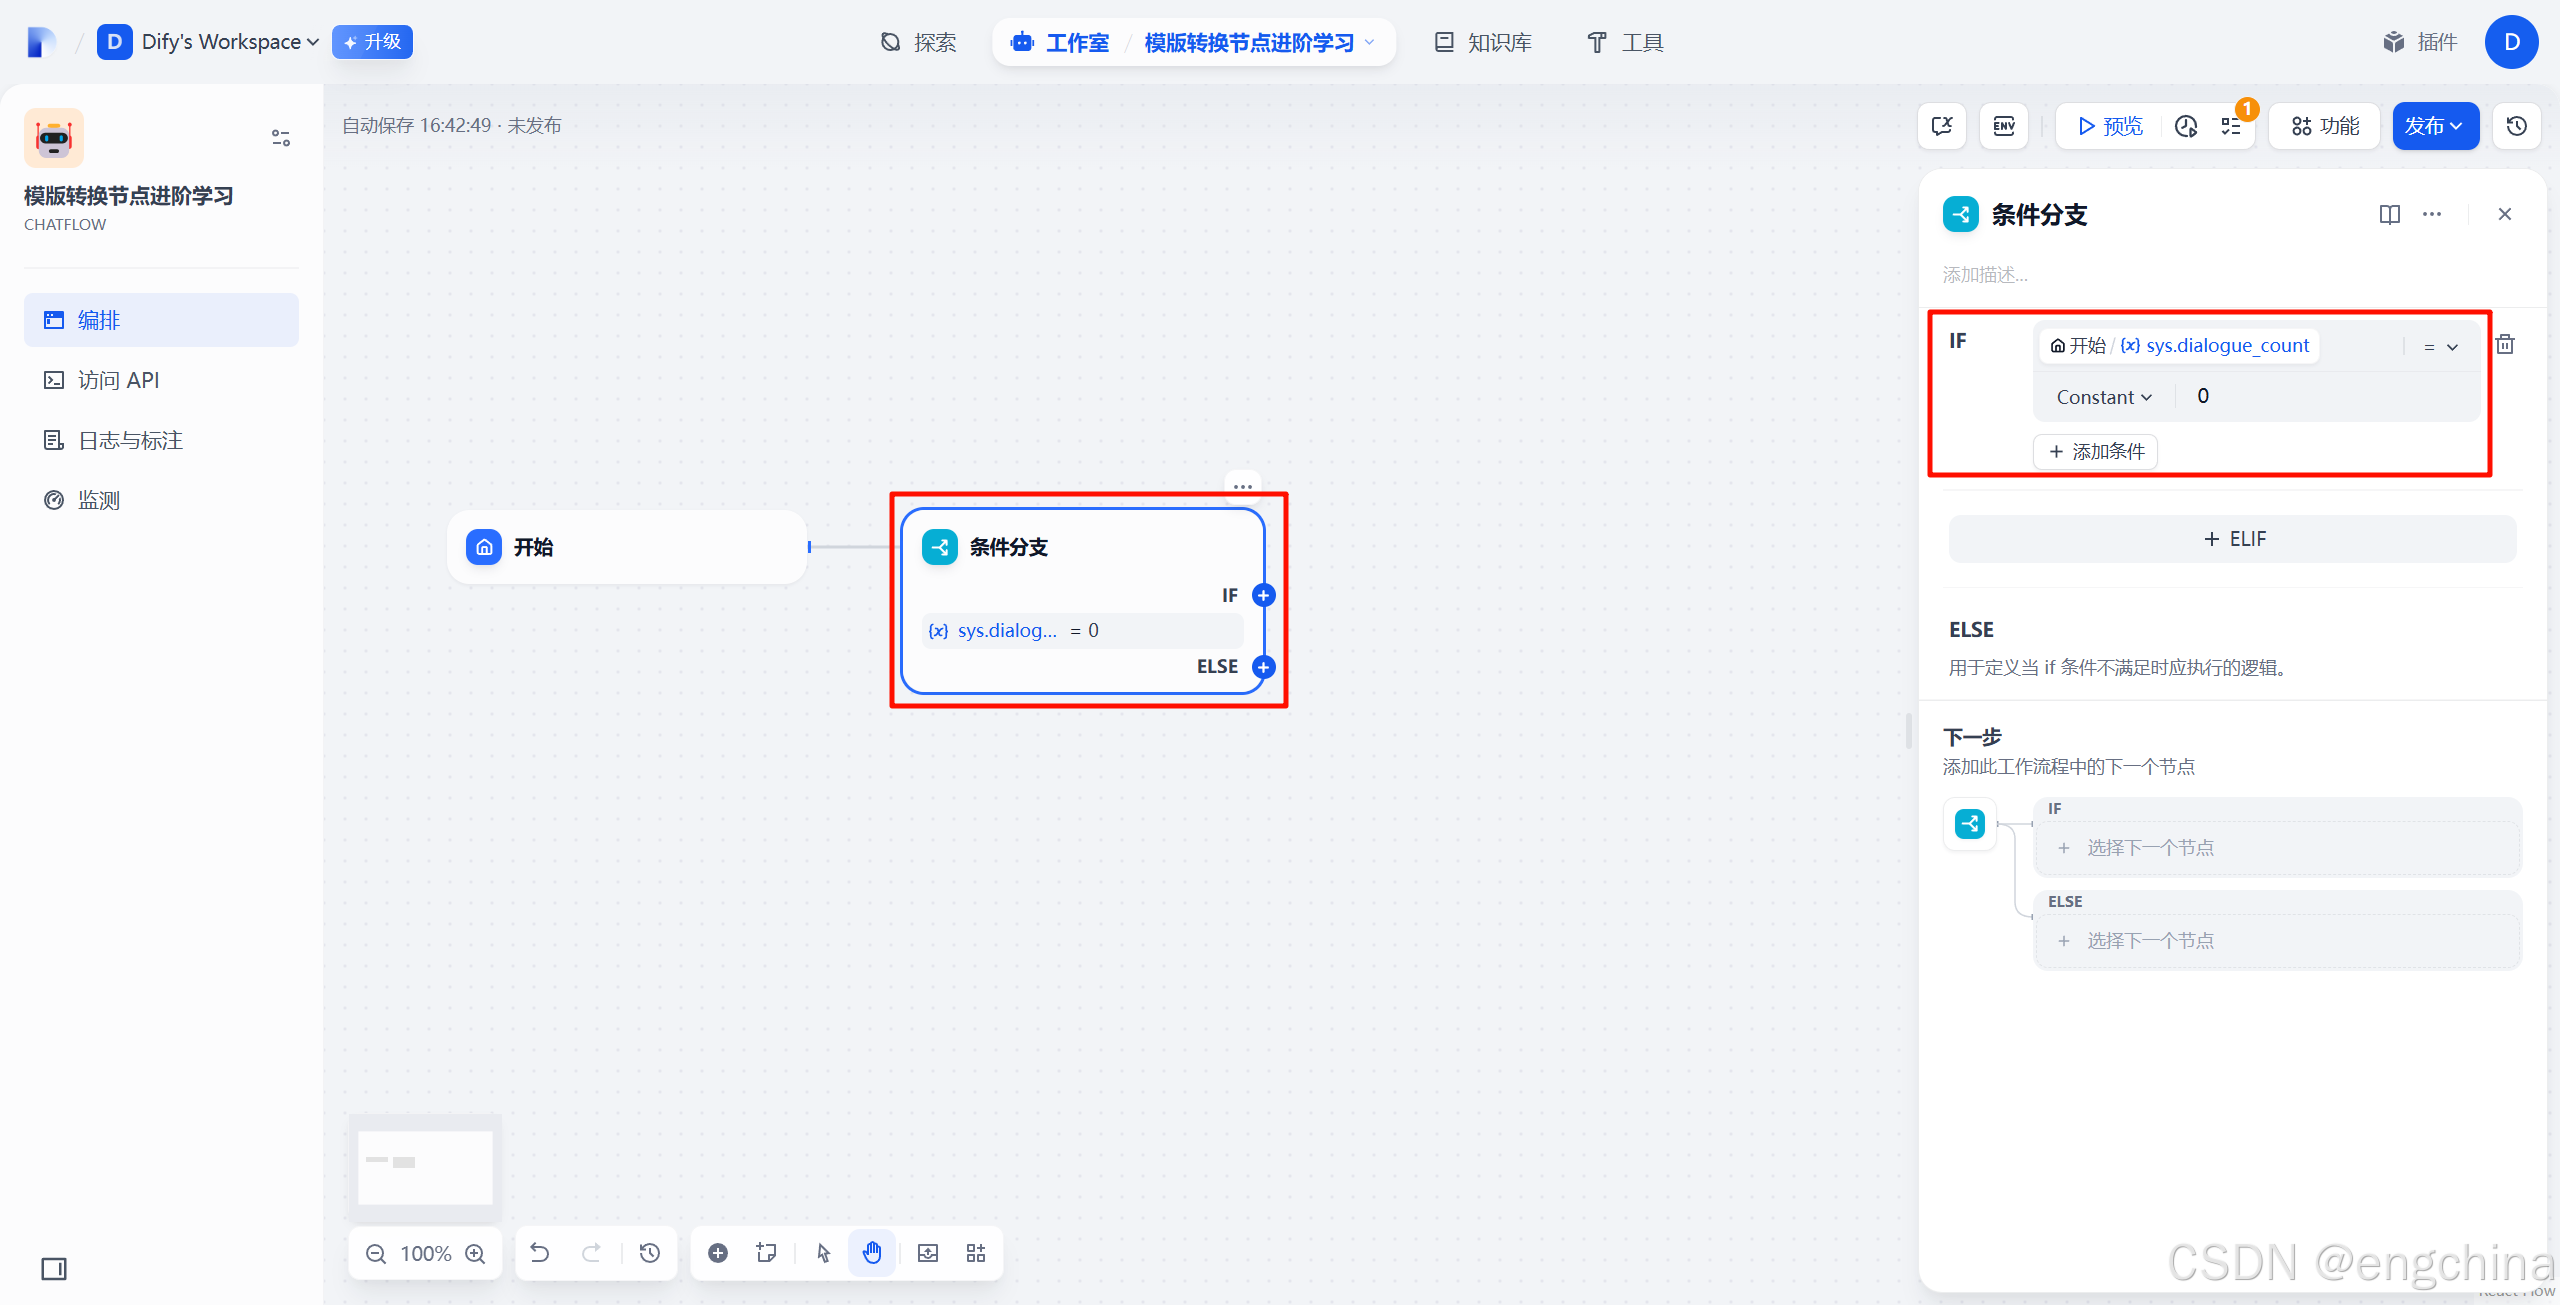Image resolution: width=2560 pixels, height=1305 pixels.
Task: Click the checklist icon with badge
Action: click(x=2231, y=126)
